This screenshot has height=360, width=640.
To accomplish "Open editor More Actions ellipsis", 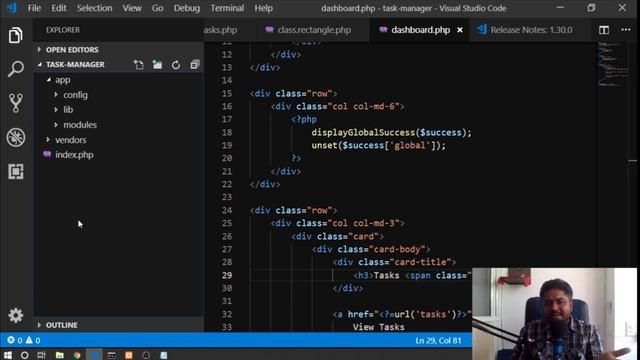I will 626,30.
